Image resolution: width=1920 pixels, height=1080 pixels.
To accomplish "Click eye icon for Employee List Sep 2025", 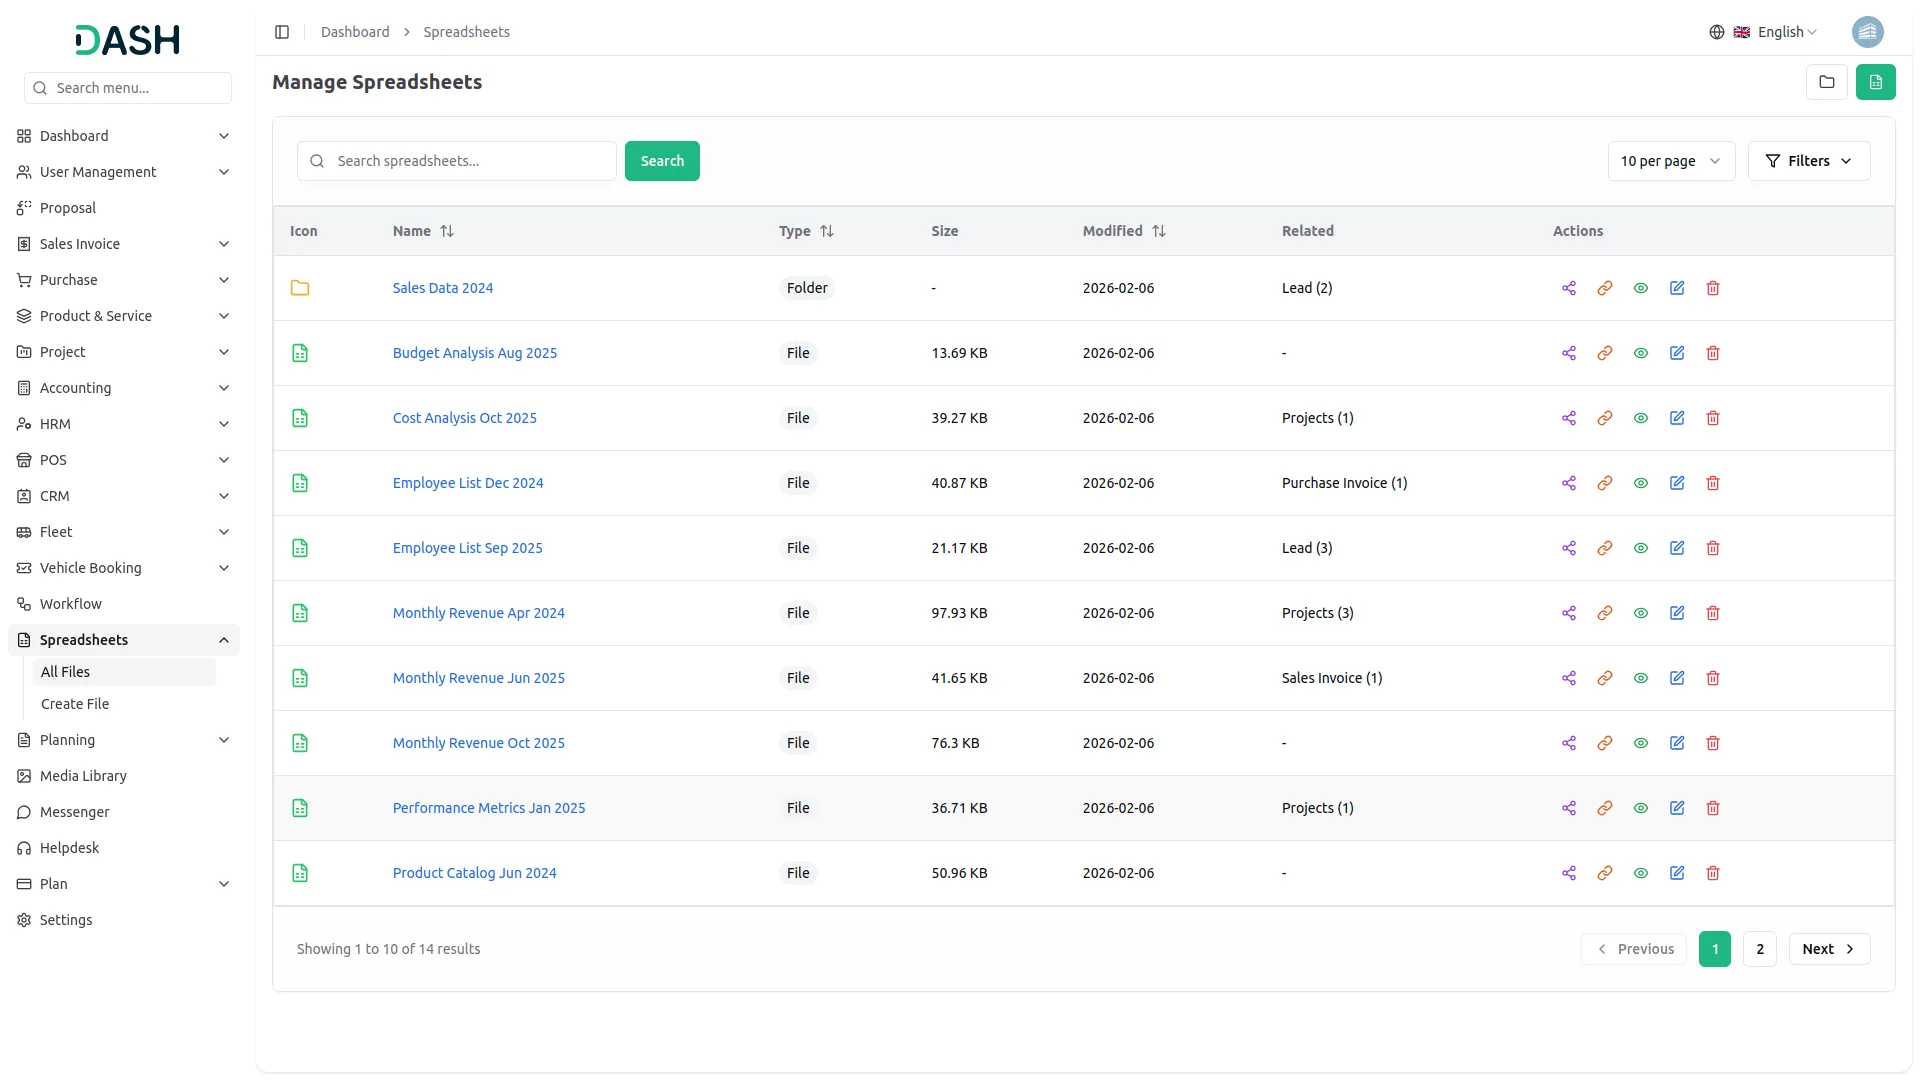I will pos(1640,548).
